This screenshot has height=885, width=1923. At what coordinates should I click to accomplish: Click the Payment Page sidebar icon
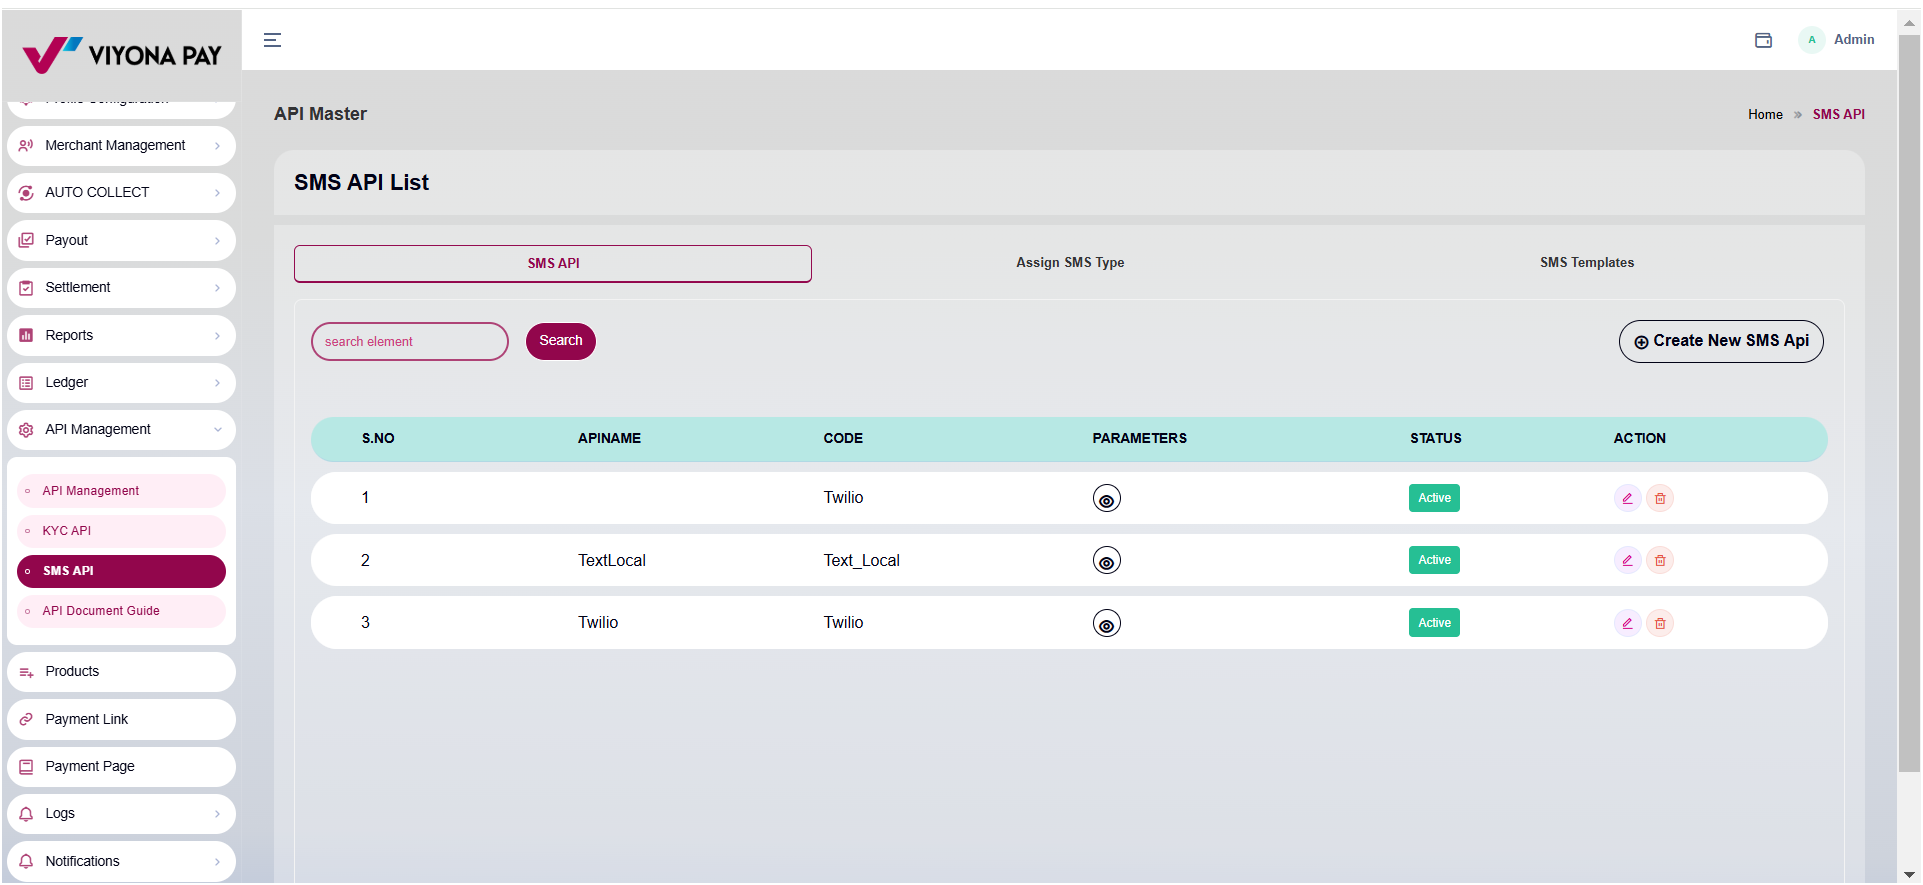point(26,767)
